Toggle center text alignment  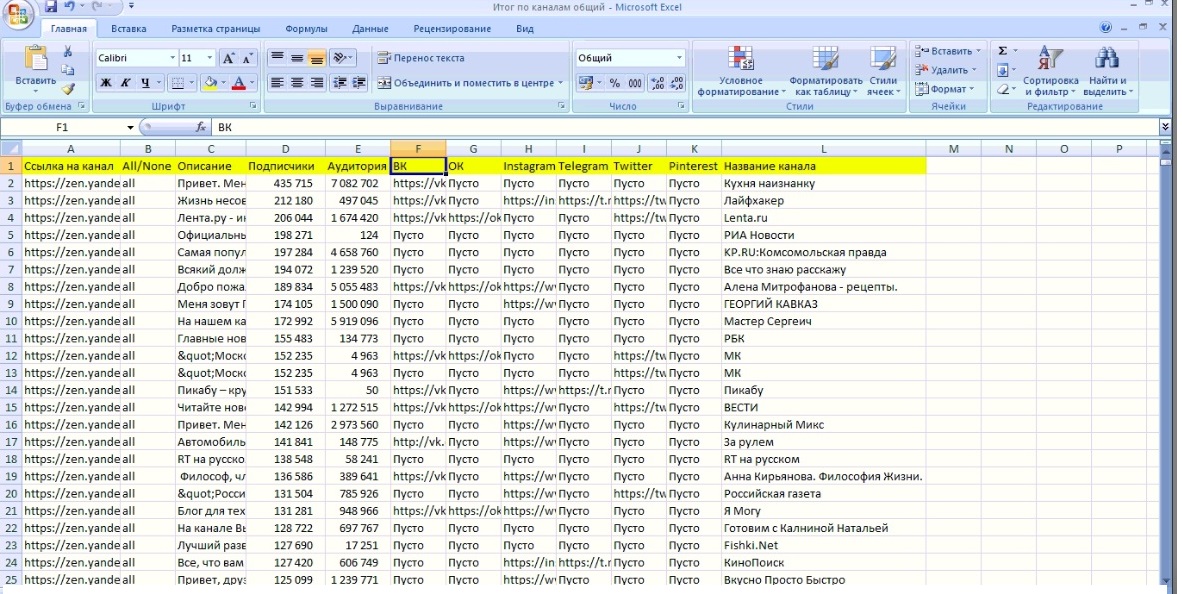point(297,83)
